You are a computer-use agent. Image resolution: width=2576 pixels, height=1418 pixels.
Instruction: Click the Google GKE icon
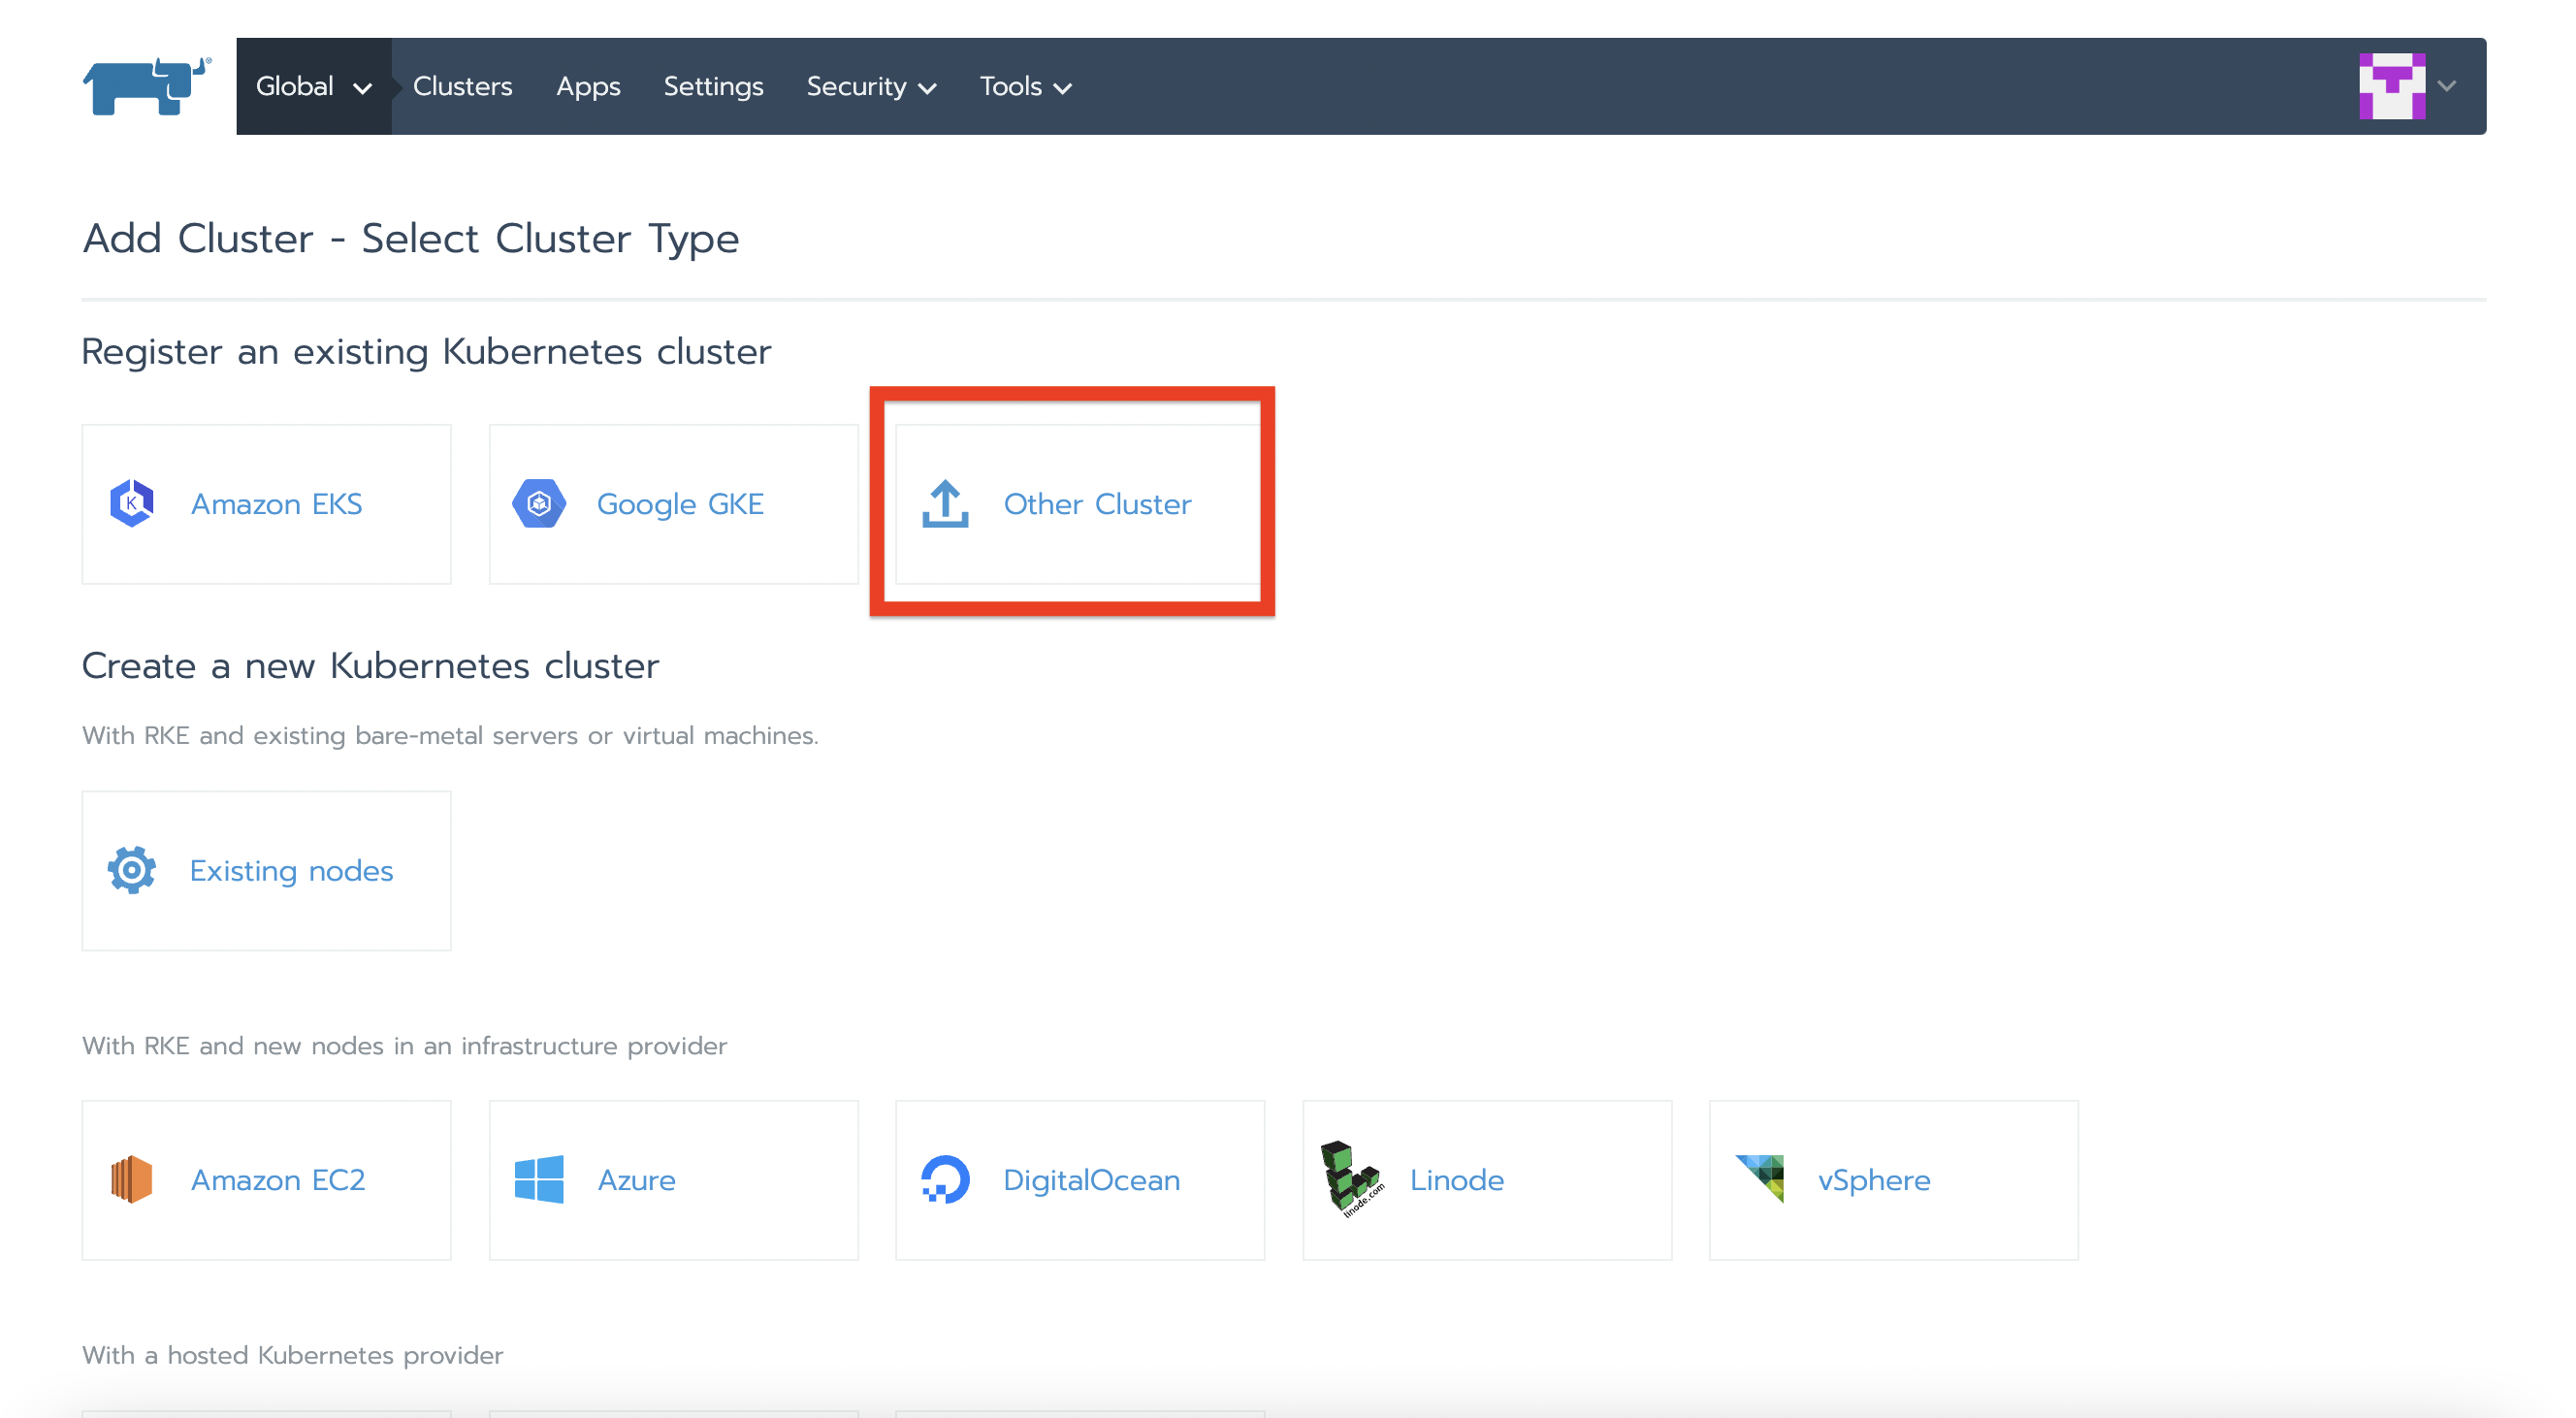point(539,503)
